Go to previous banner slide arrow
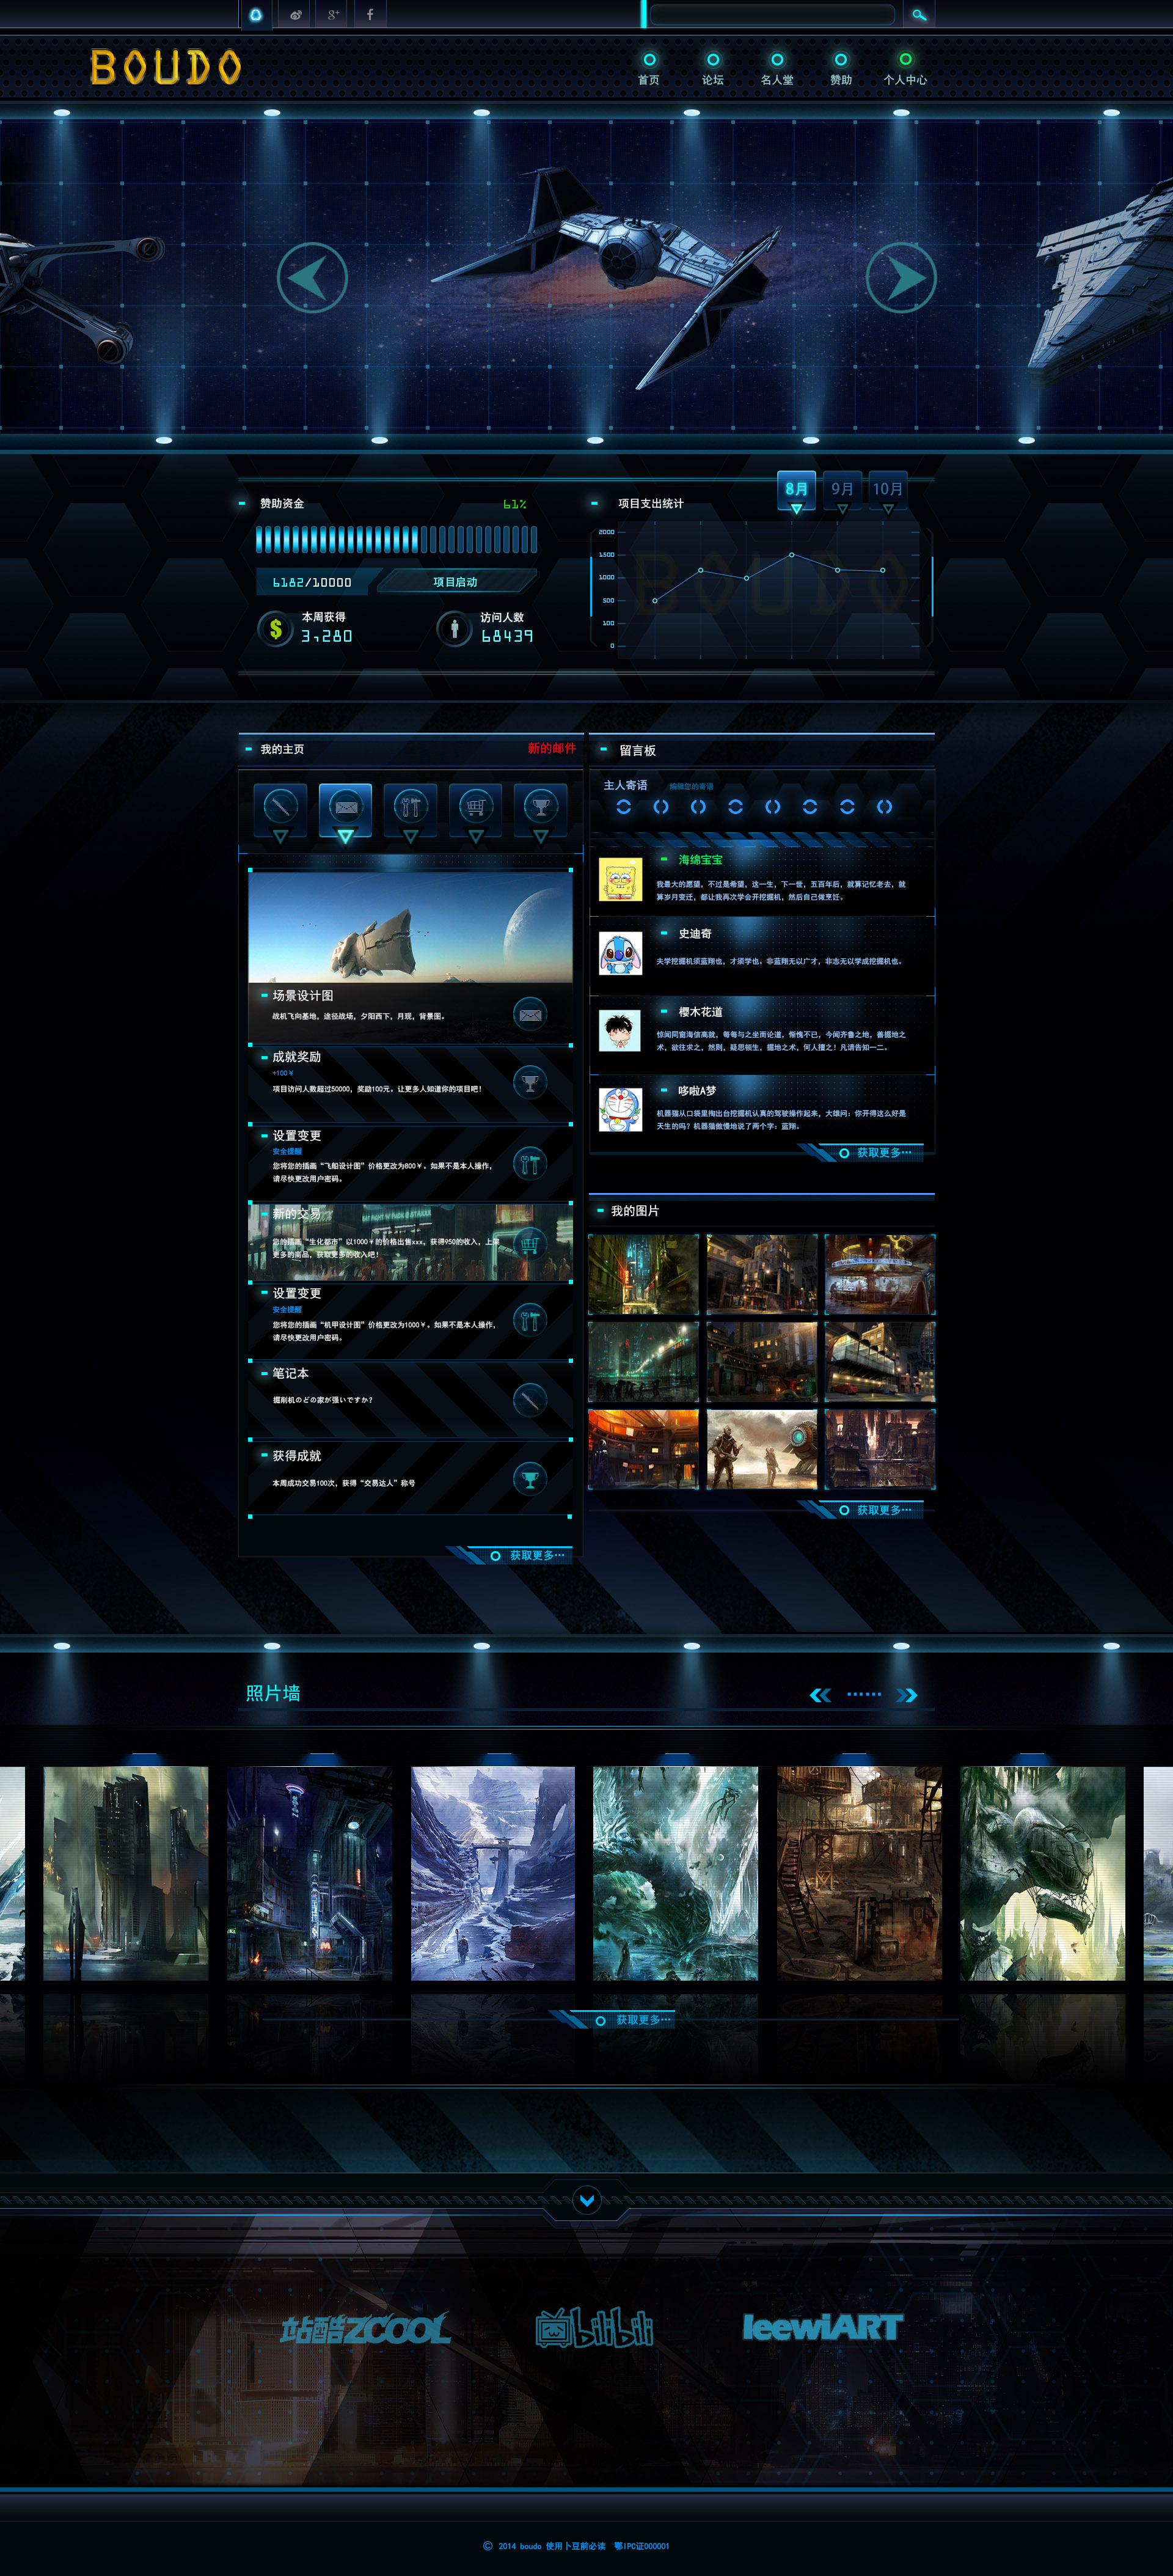The height and width of the screenshot is (2576, 1173). (x=312, y=278)
